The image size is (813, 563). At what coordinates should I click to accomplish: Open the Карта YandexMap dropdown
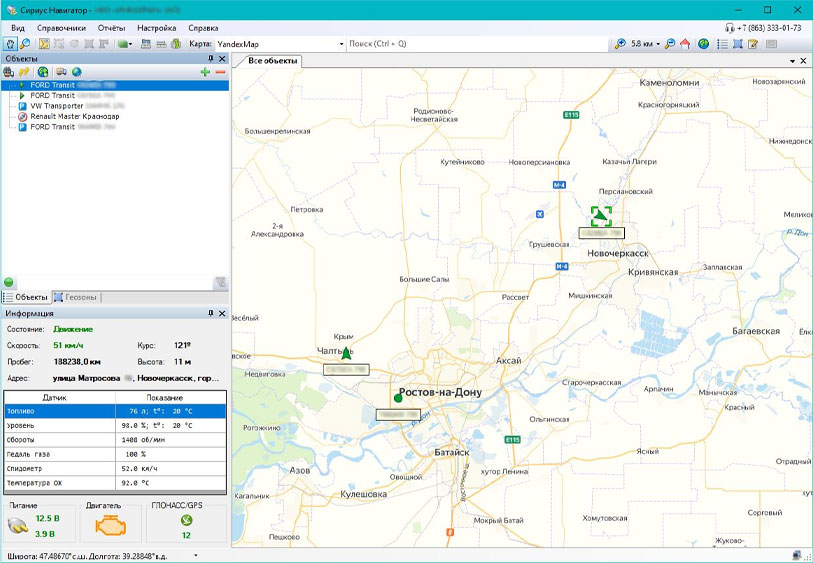coord(341,44)
